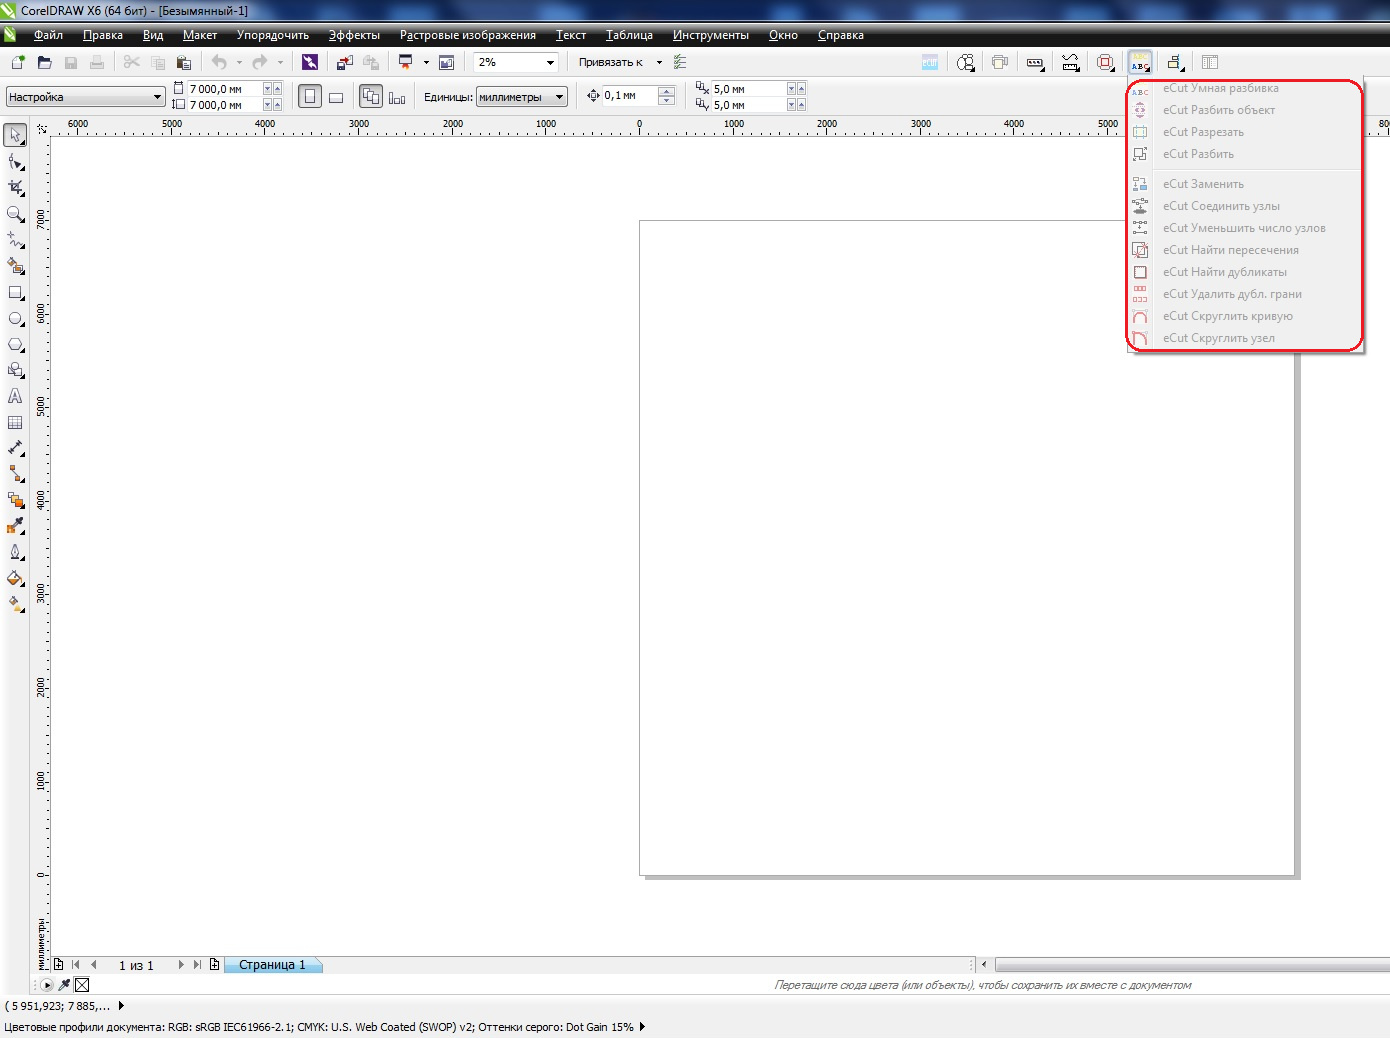The height and width of the screenshot is (1038, 1390).
Task: Select the Table tool
Action: (15, 422)
